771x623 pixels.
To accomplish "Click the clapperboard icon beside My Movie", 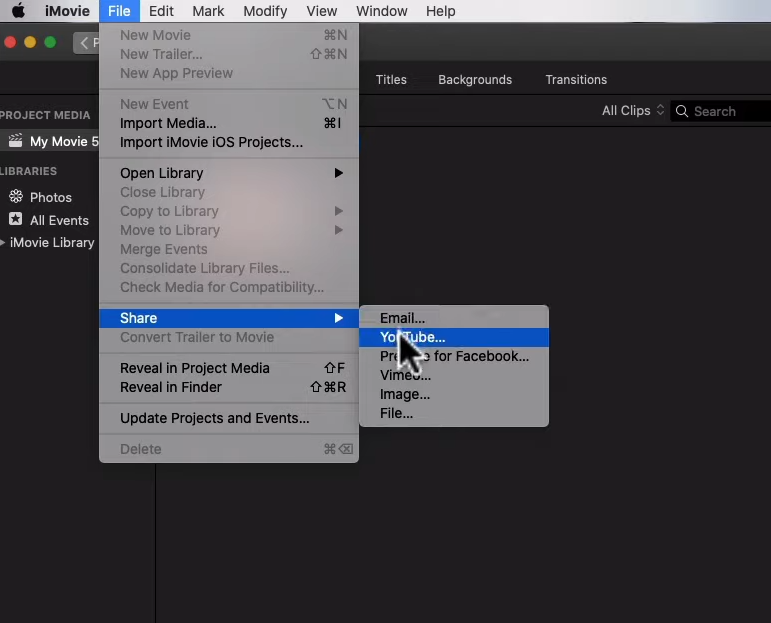I will (15, 141).
